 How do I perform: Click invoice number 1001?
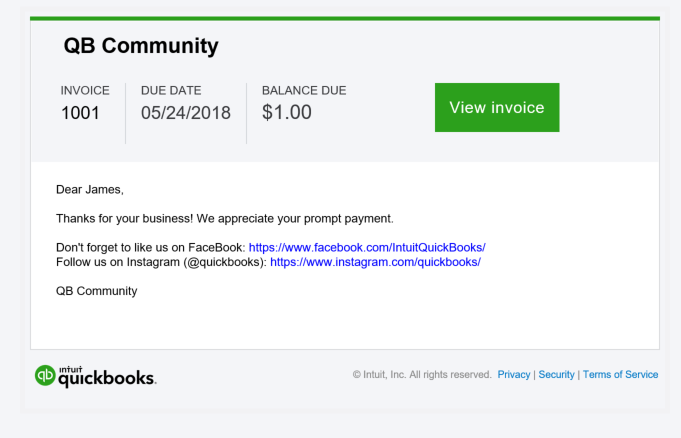(x=80, y=113)
